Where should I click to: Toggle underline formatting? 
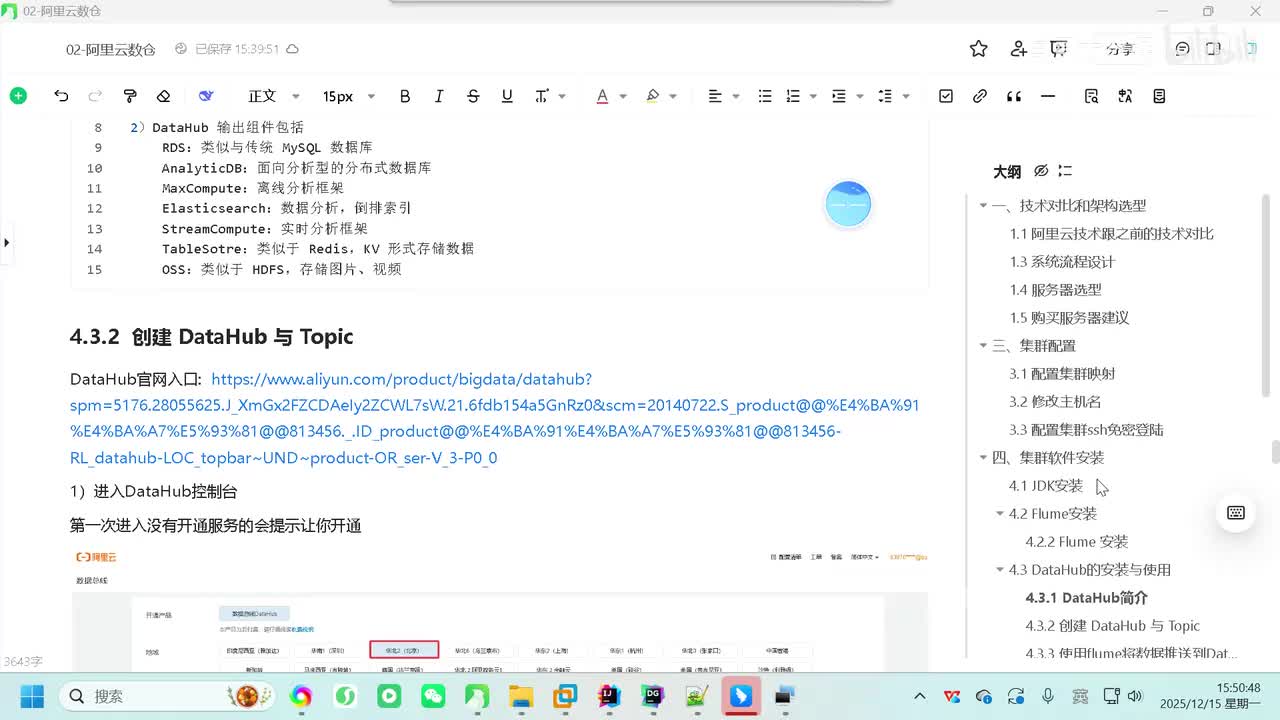click(x=507, y=96)
